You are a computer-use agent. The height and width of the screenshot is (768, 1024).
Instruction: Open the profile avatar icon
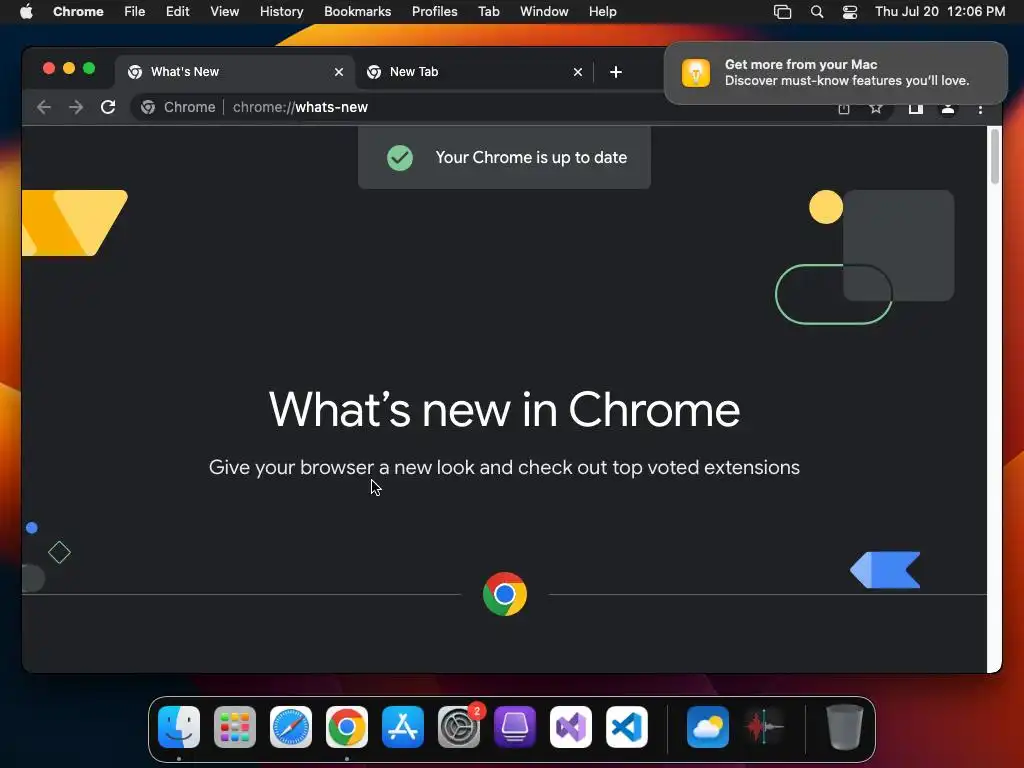point(948,108)
